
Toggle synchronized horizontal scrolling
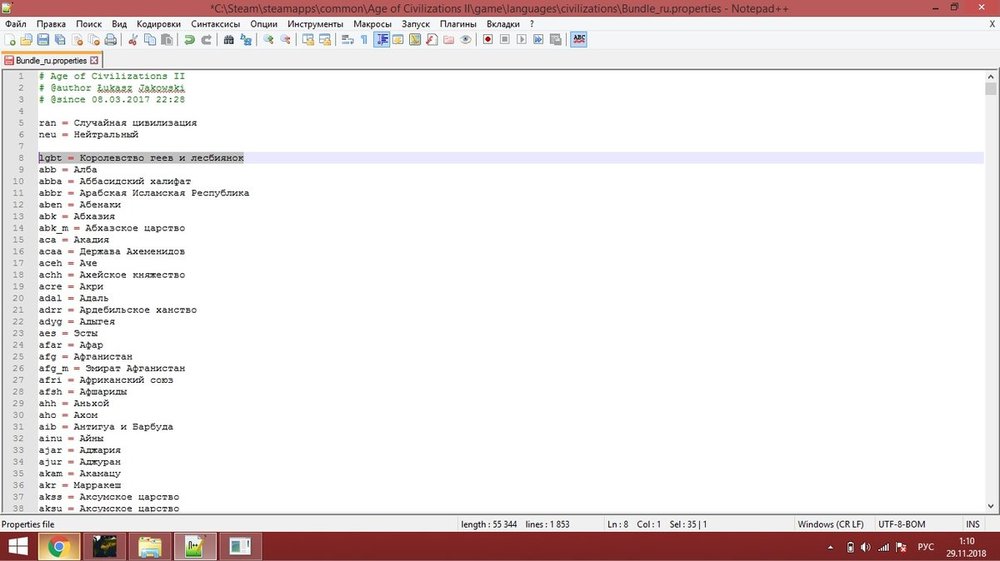coord(325,40)
